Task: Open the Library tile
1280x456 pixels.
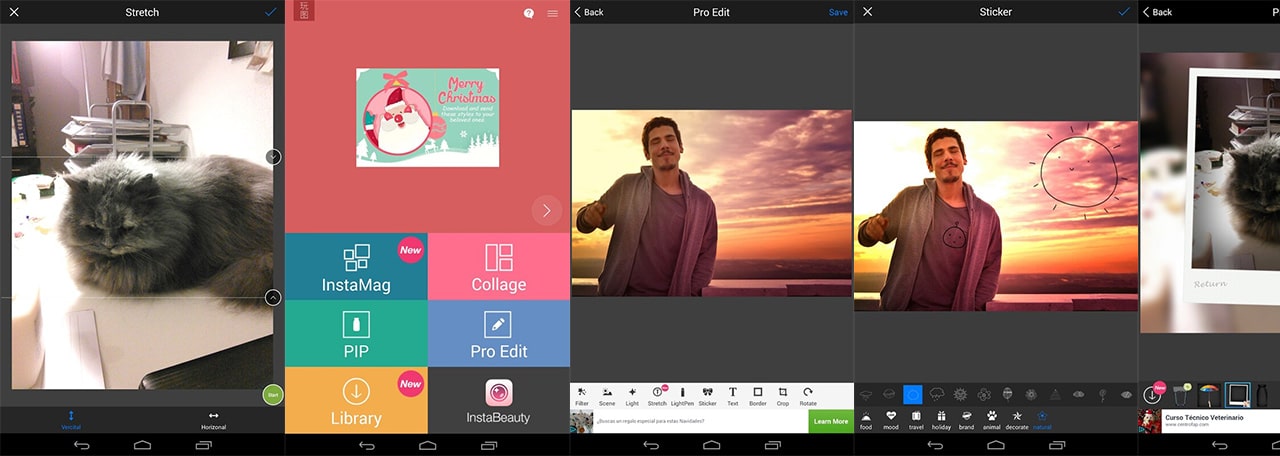Action: [356, 400]
